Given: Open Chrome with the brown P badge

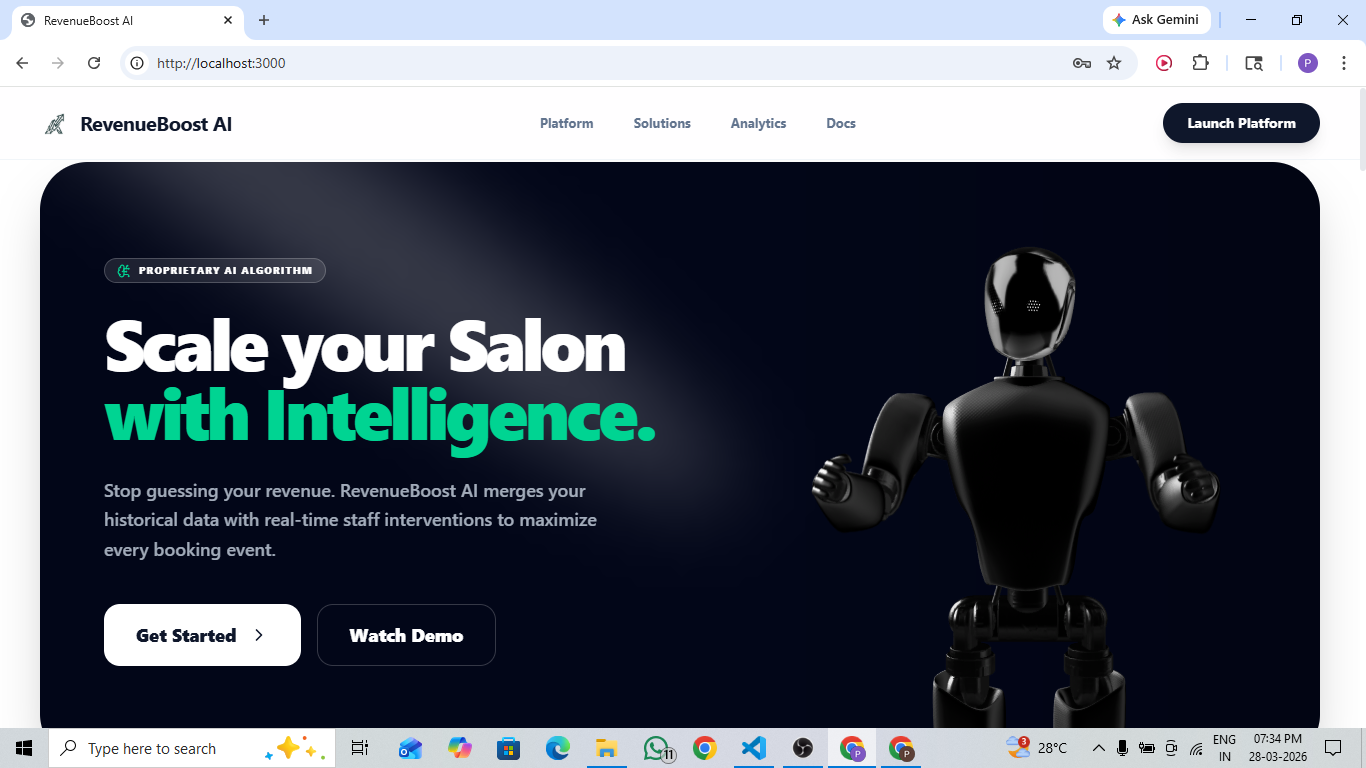Looking at the screenshot, I should pos(902,748).
